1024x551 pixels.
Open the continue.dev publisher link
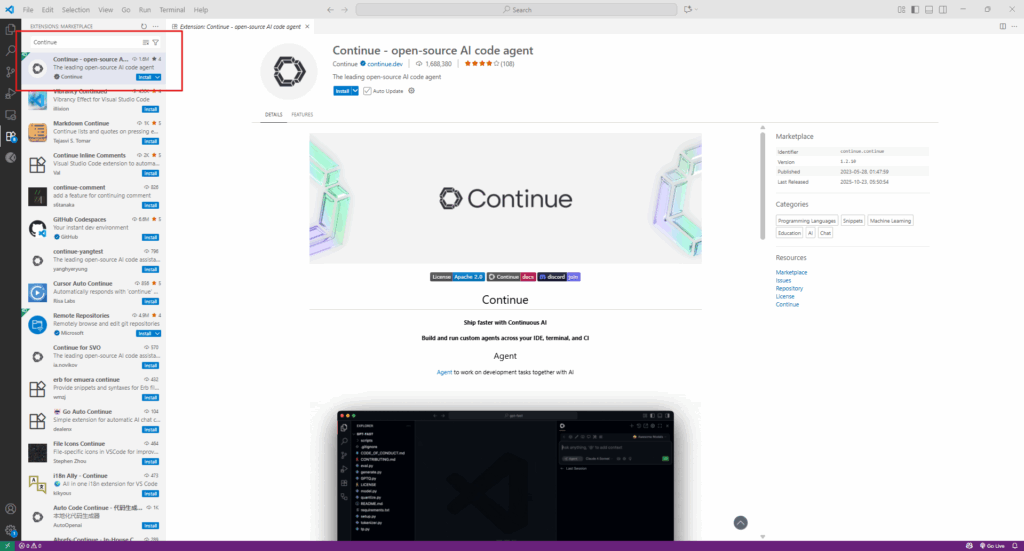click(x=385, y=64)
